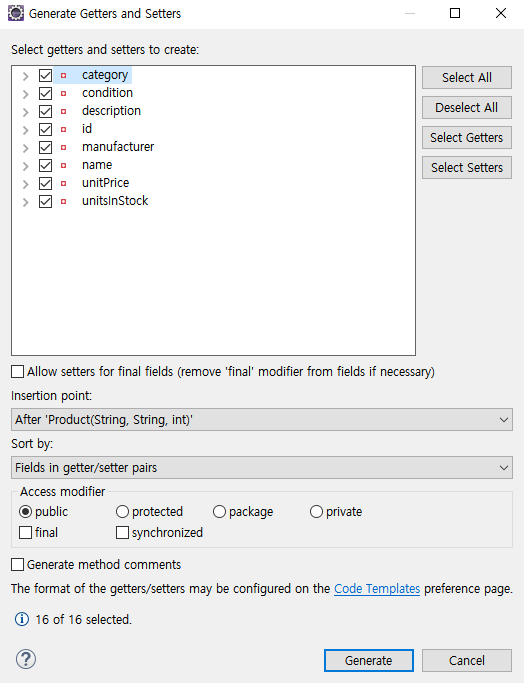
Task: Click the Generate button
Action: point(368,660)
